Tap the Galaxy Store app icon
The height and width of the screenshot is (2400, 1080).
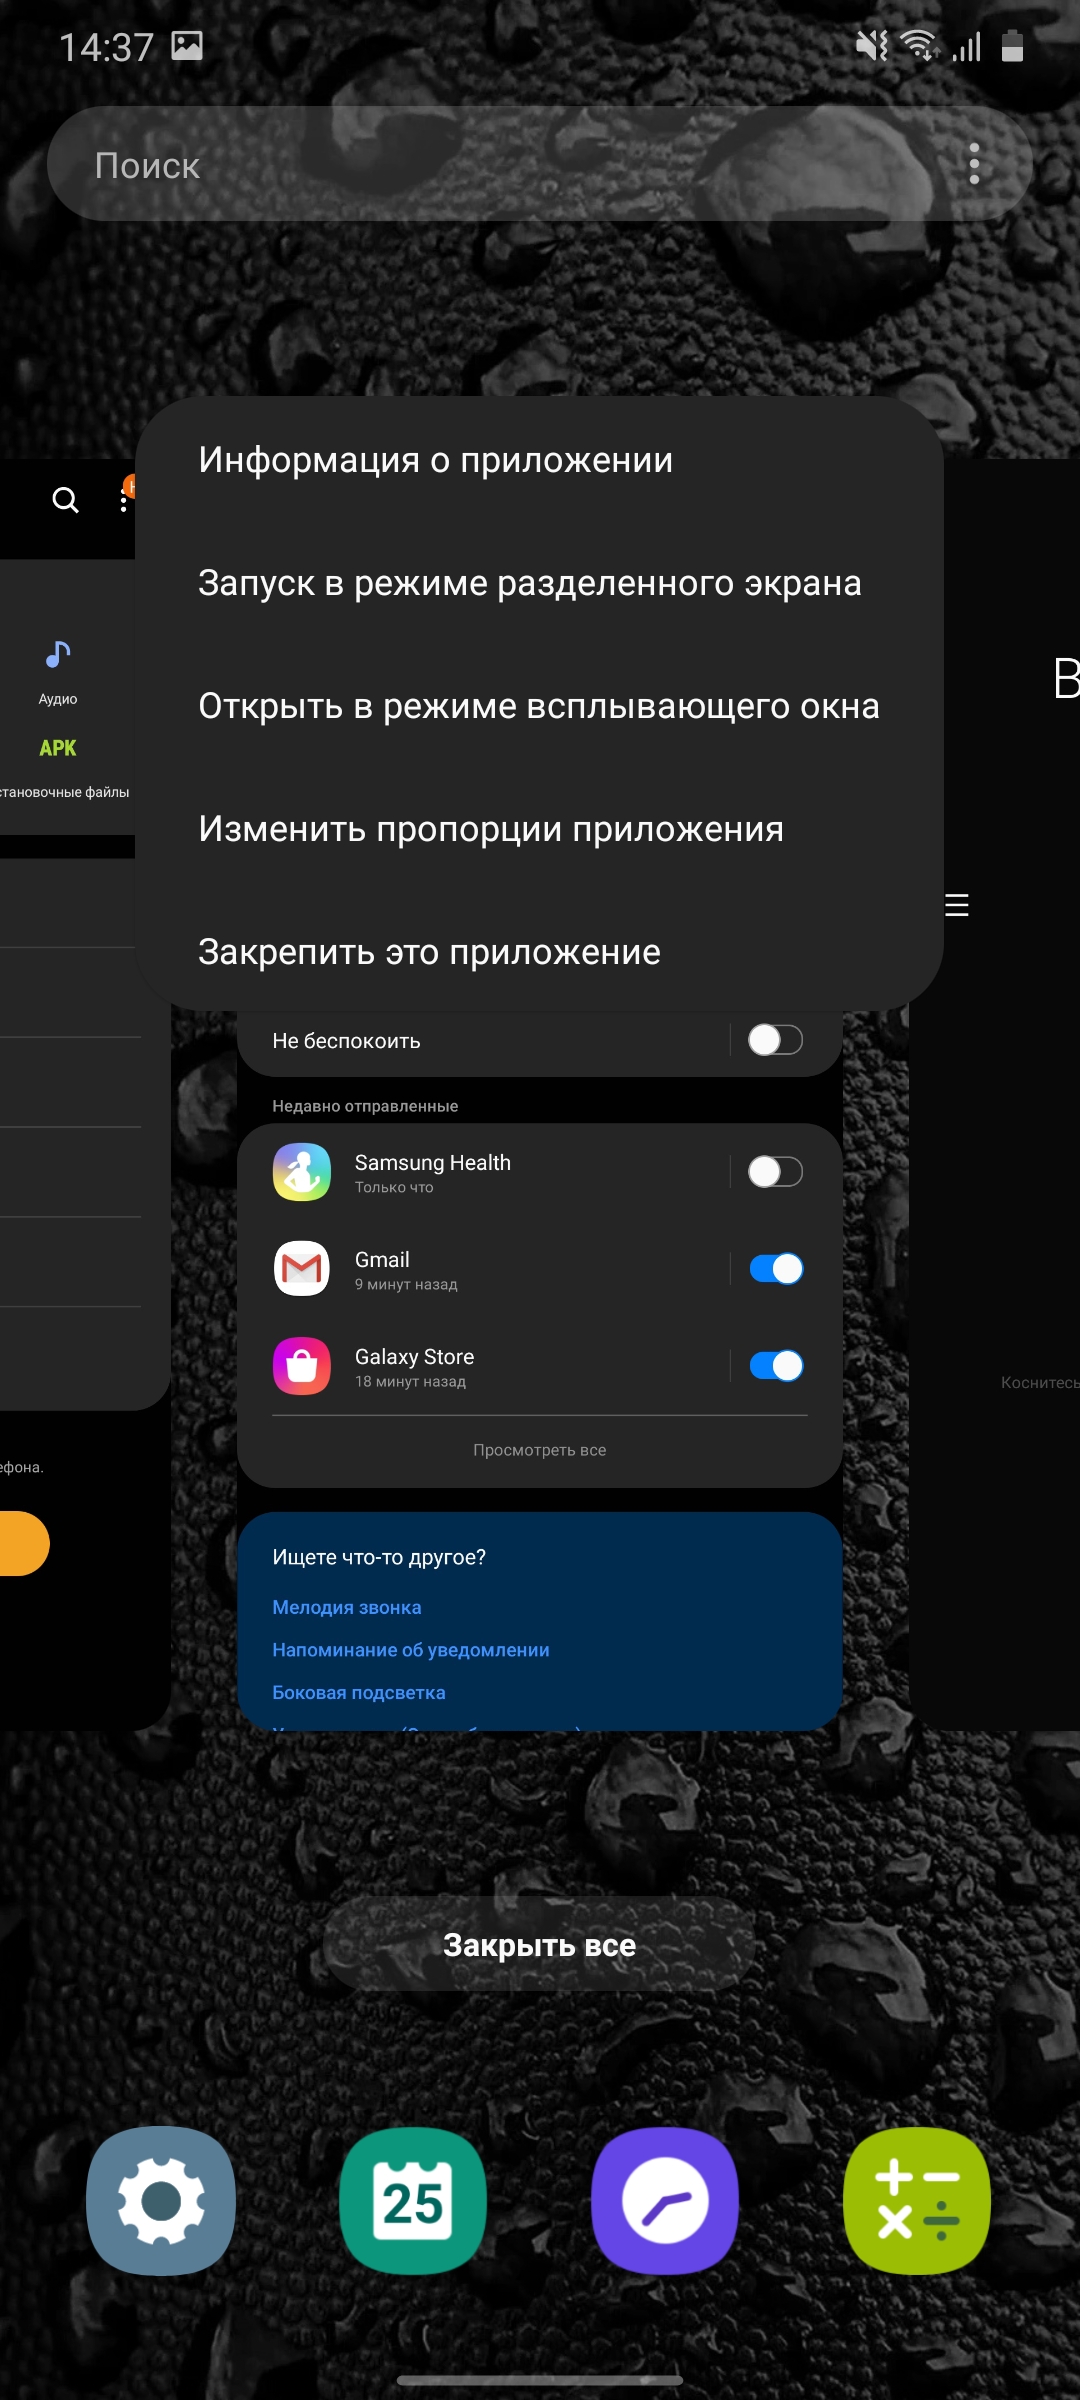[x=302, y=1366]
